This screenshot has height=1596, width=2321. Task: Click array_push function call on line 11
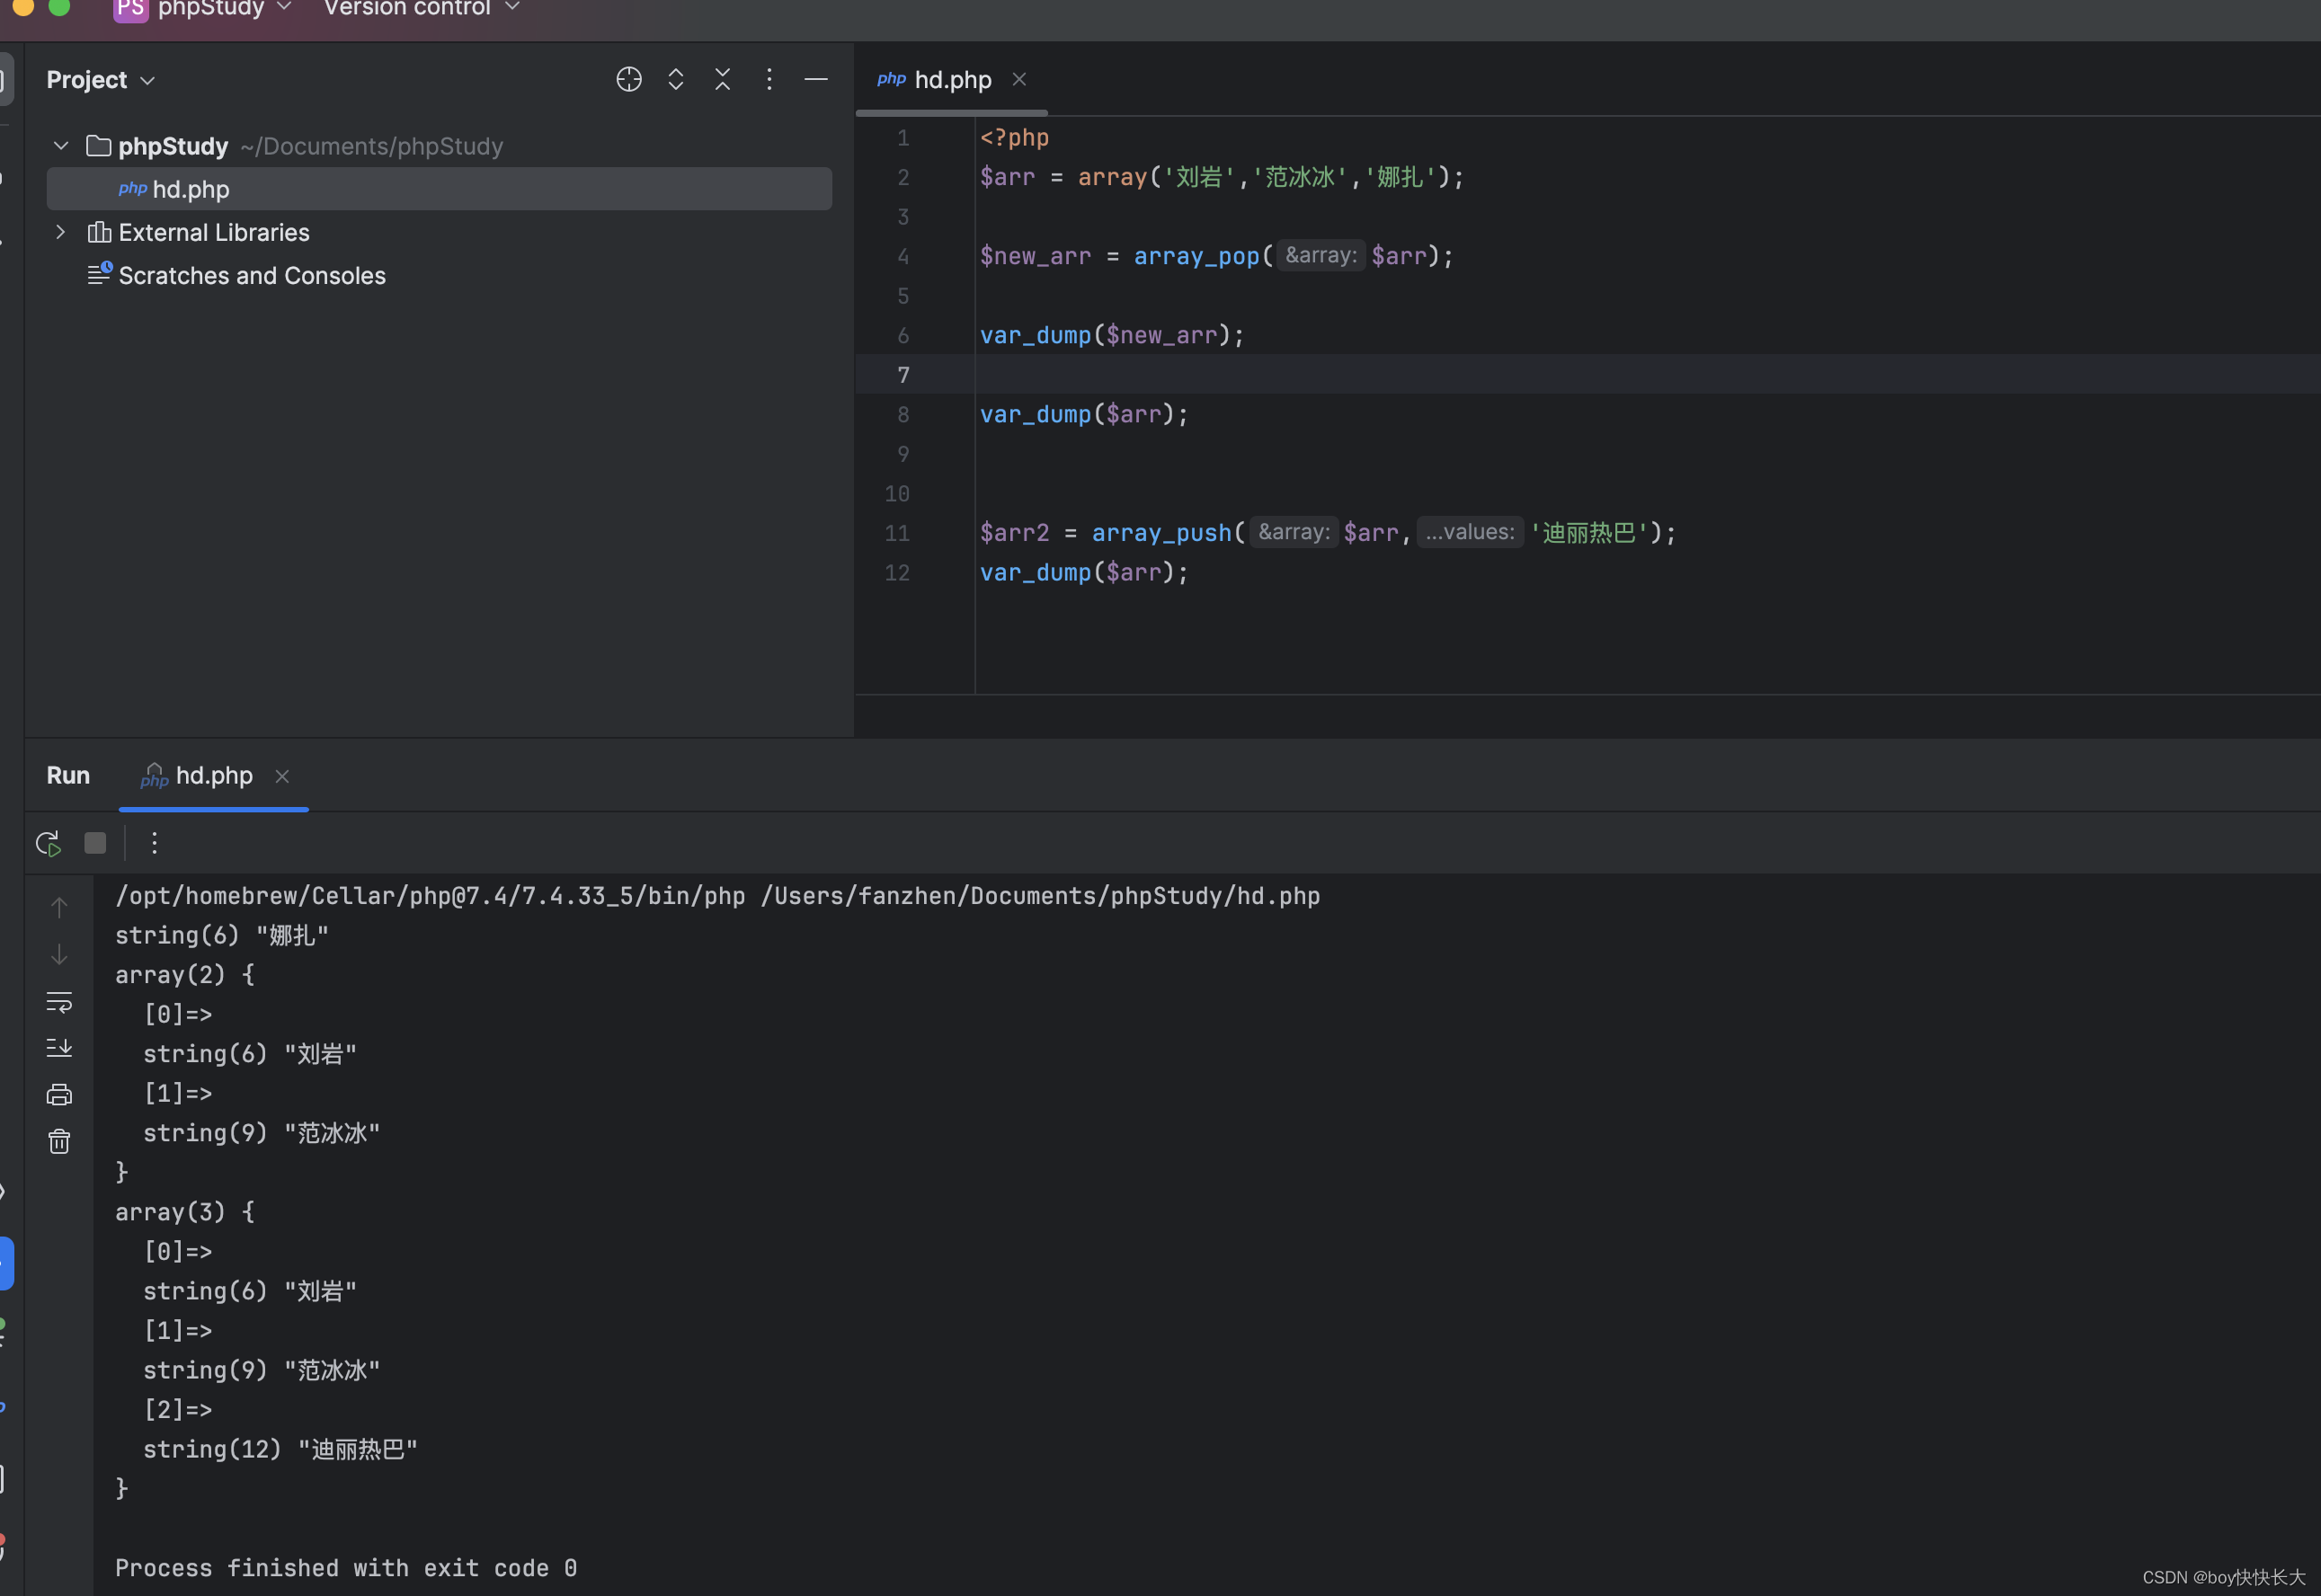click(x=1161, y=533)
